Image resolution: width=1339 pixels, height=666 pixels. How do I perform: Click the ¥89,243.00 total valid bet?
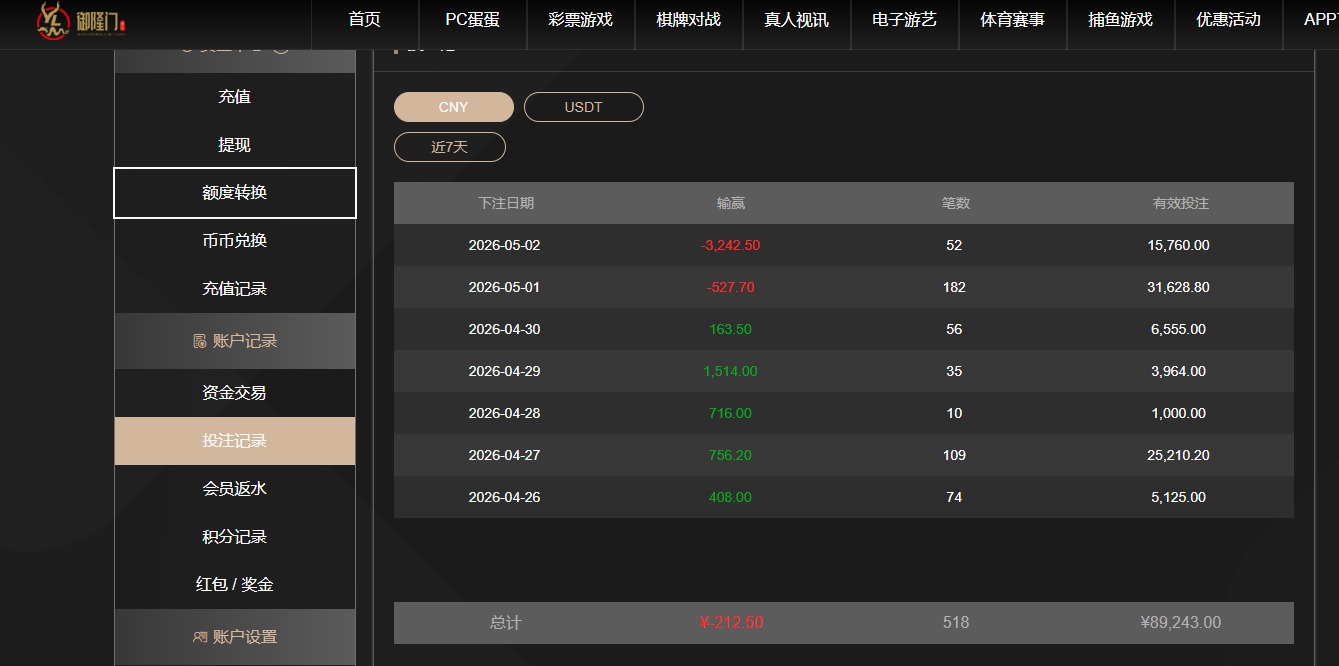(1181, 623)
